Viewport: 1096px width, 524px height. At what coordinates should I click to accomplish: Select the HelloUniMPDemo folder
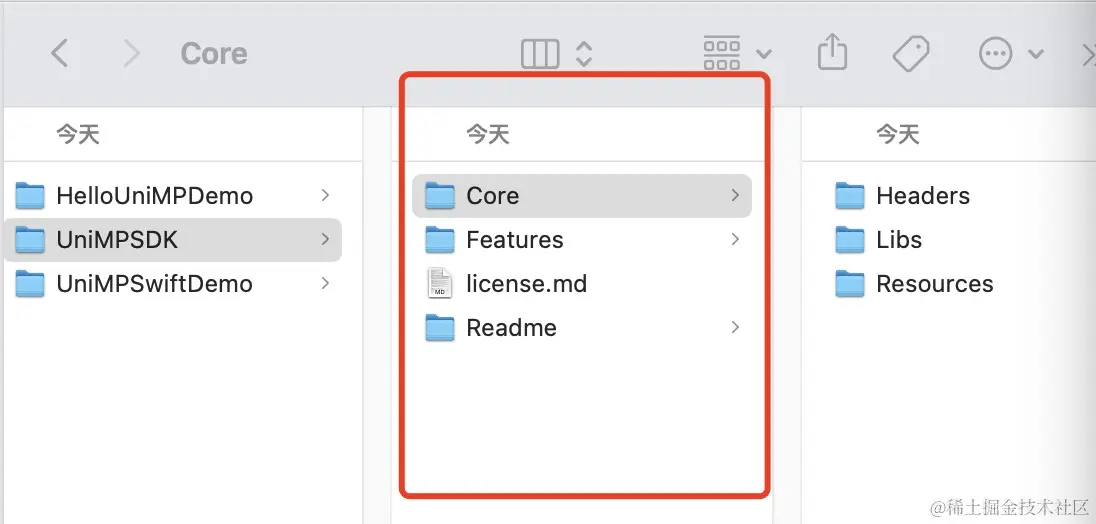(x=173, y=196)
